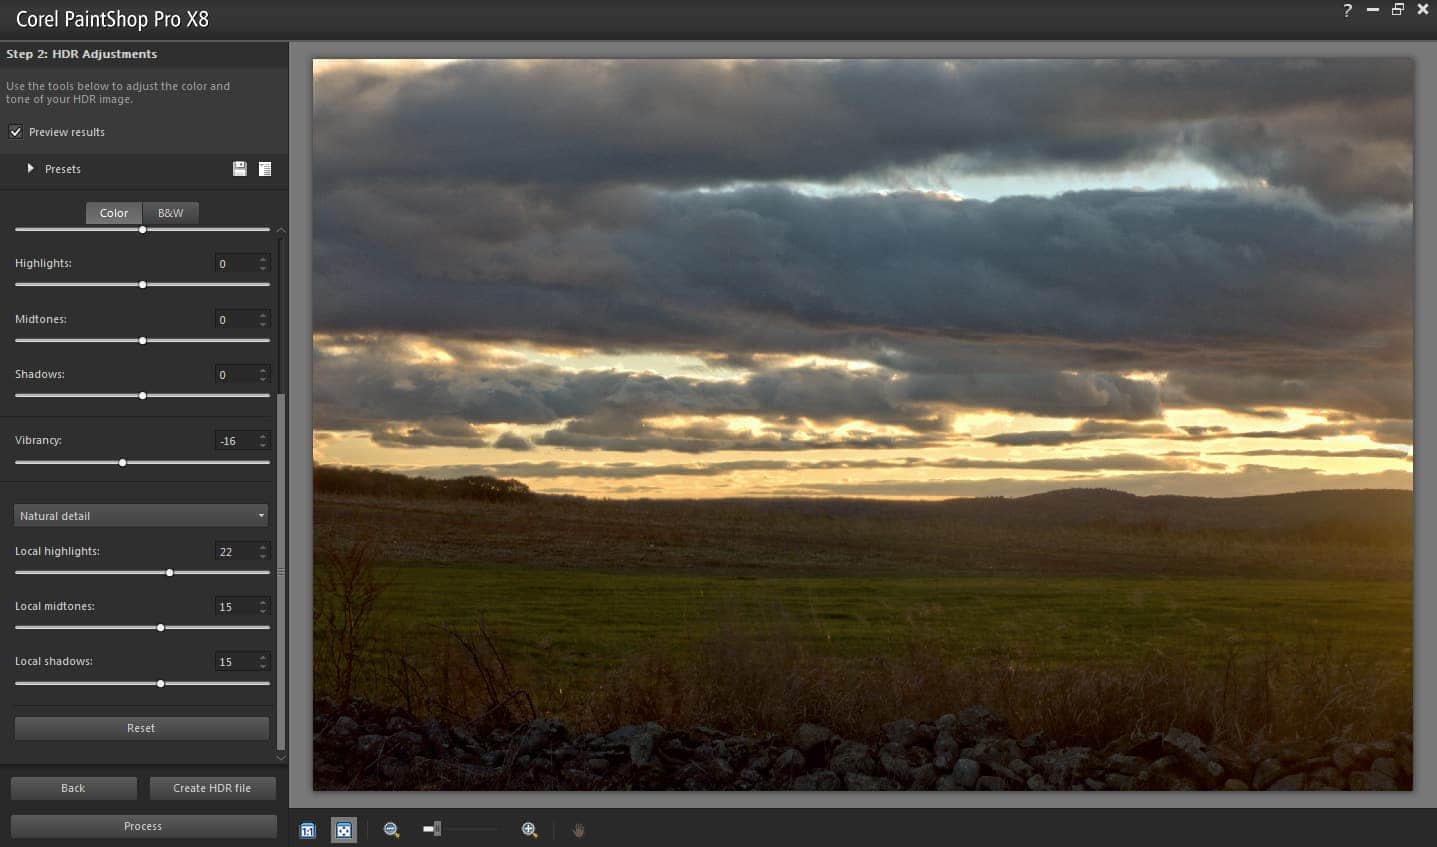Screen dimensions: 1437x847
Task: Click the save preset floppy icon
Action: [240, 169]
